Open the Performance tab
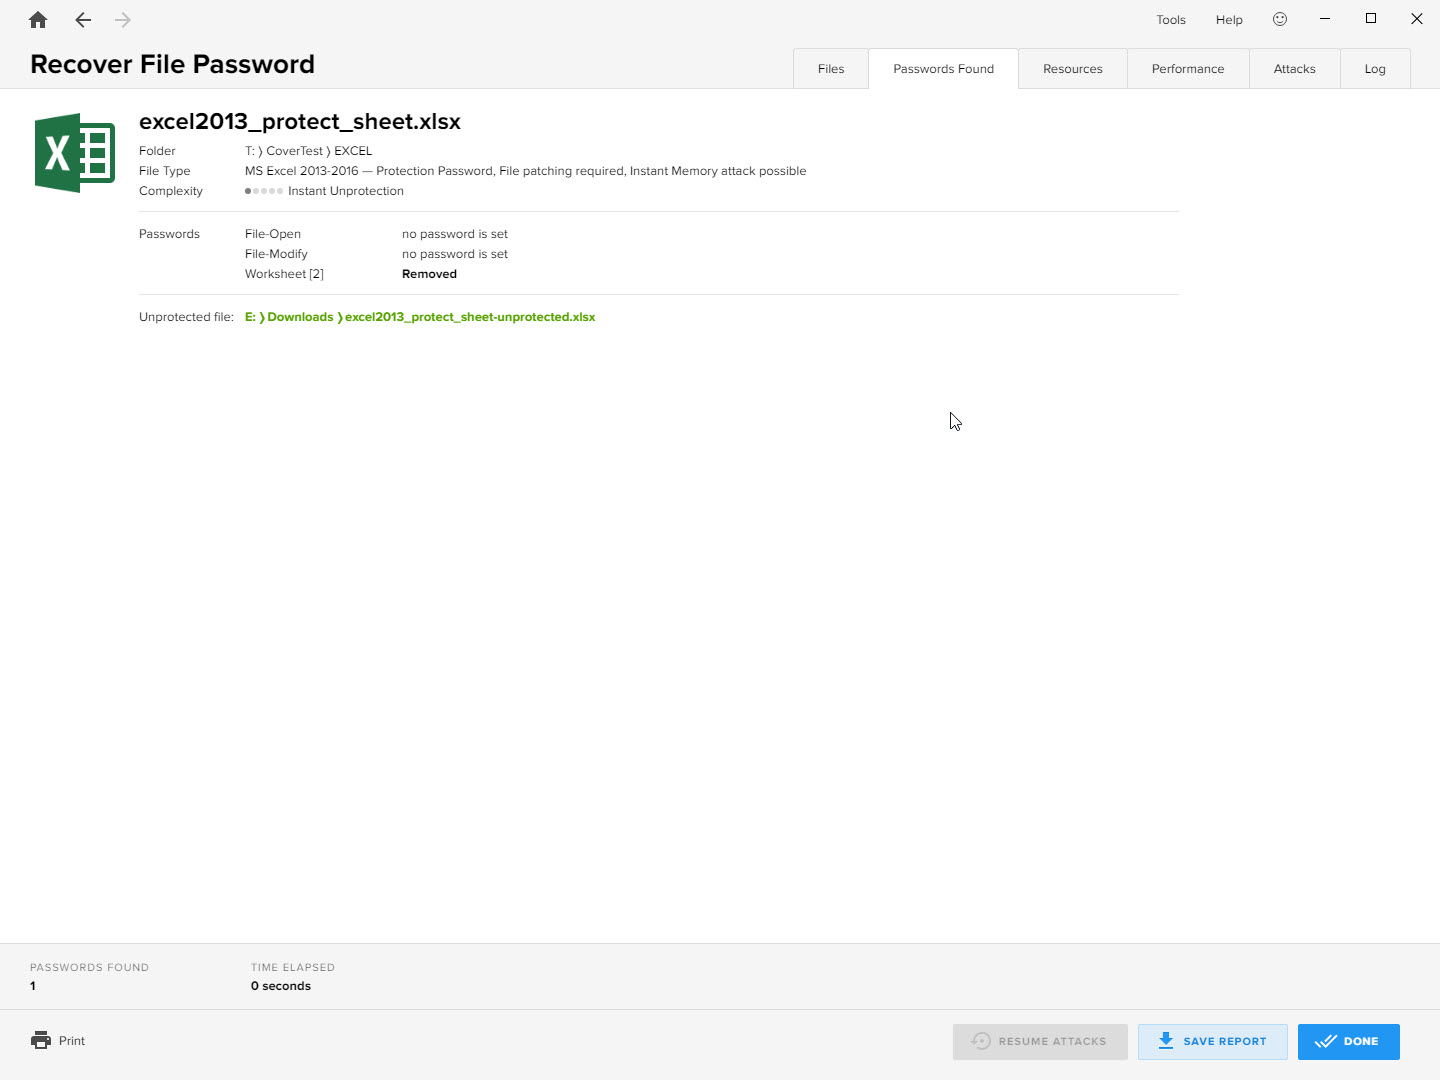1440x1080 pixels. [x=1188, y=68]
